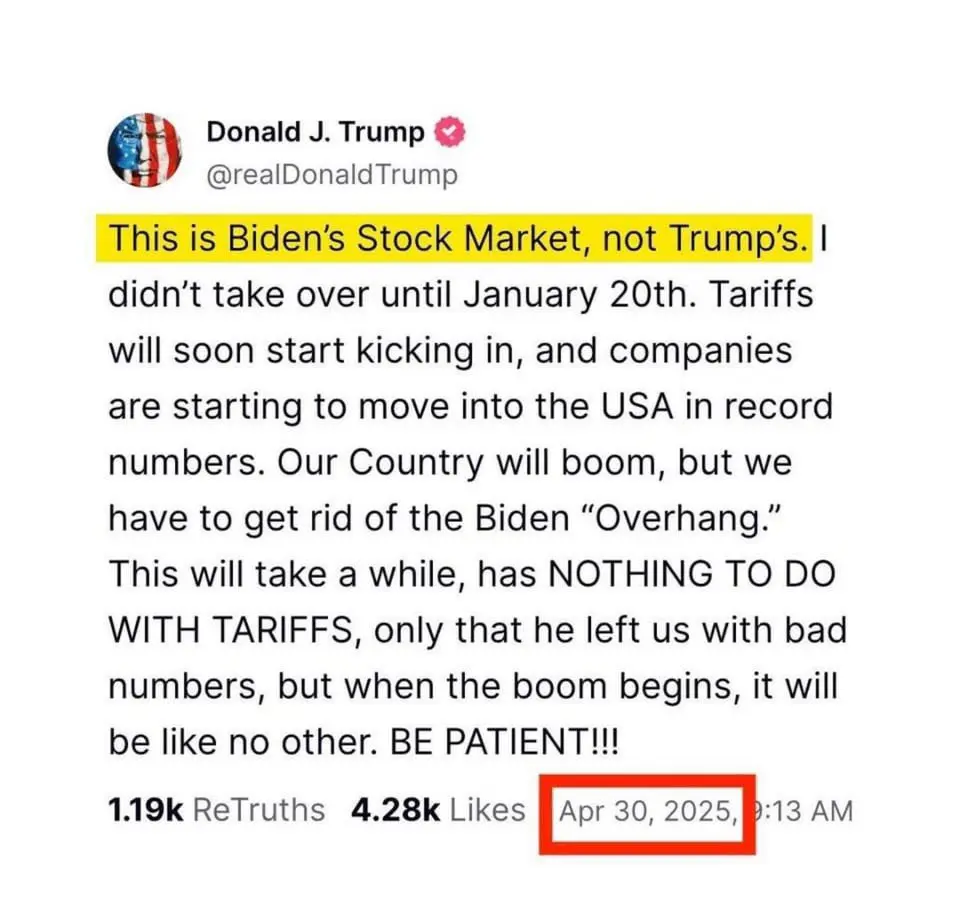Click the red verified checkmark badge
Screen dimensions: 960x919
tap(450, 132)
